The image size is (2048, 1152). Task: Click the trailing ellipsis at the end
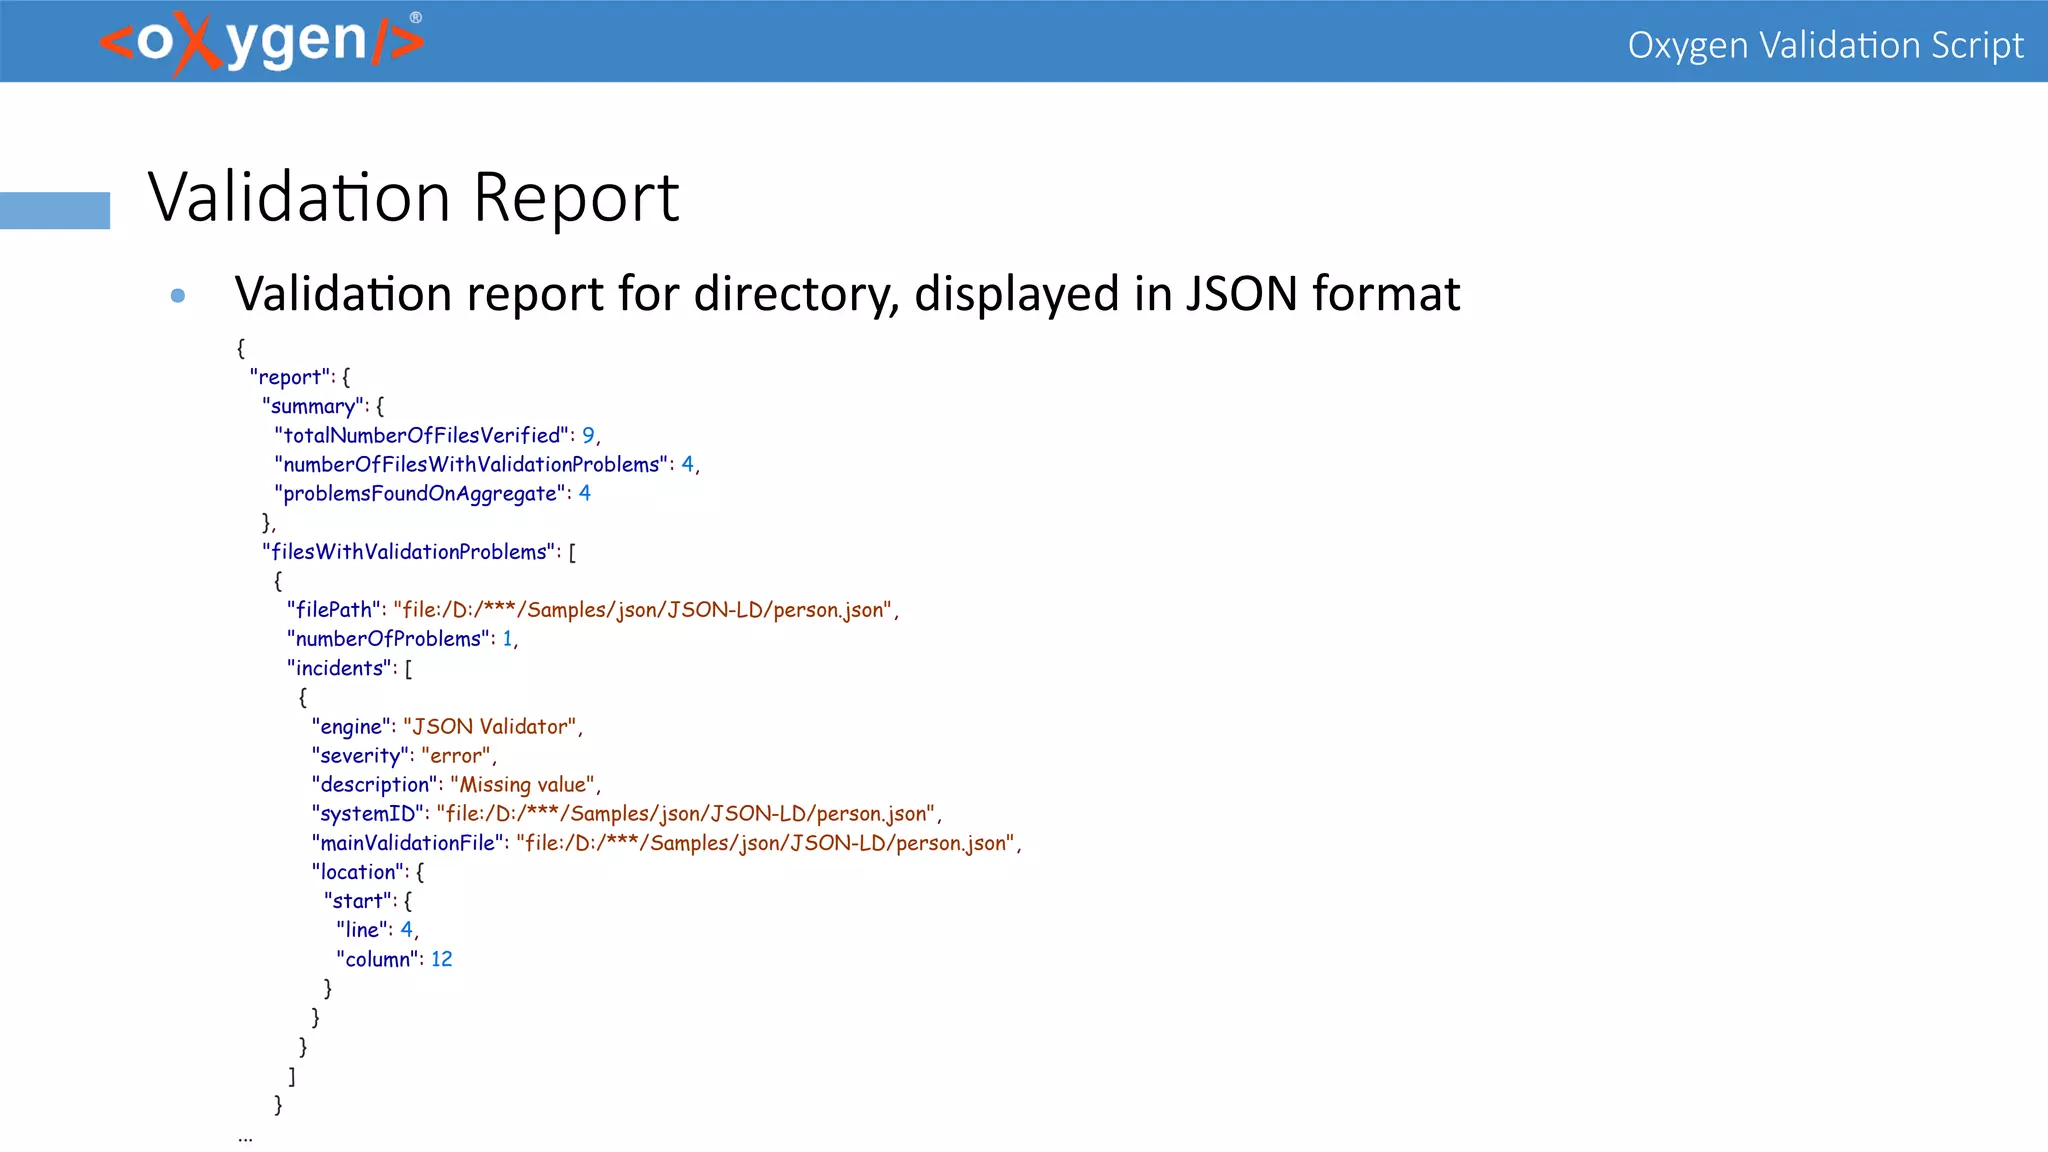pos(246,1138)
